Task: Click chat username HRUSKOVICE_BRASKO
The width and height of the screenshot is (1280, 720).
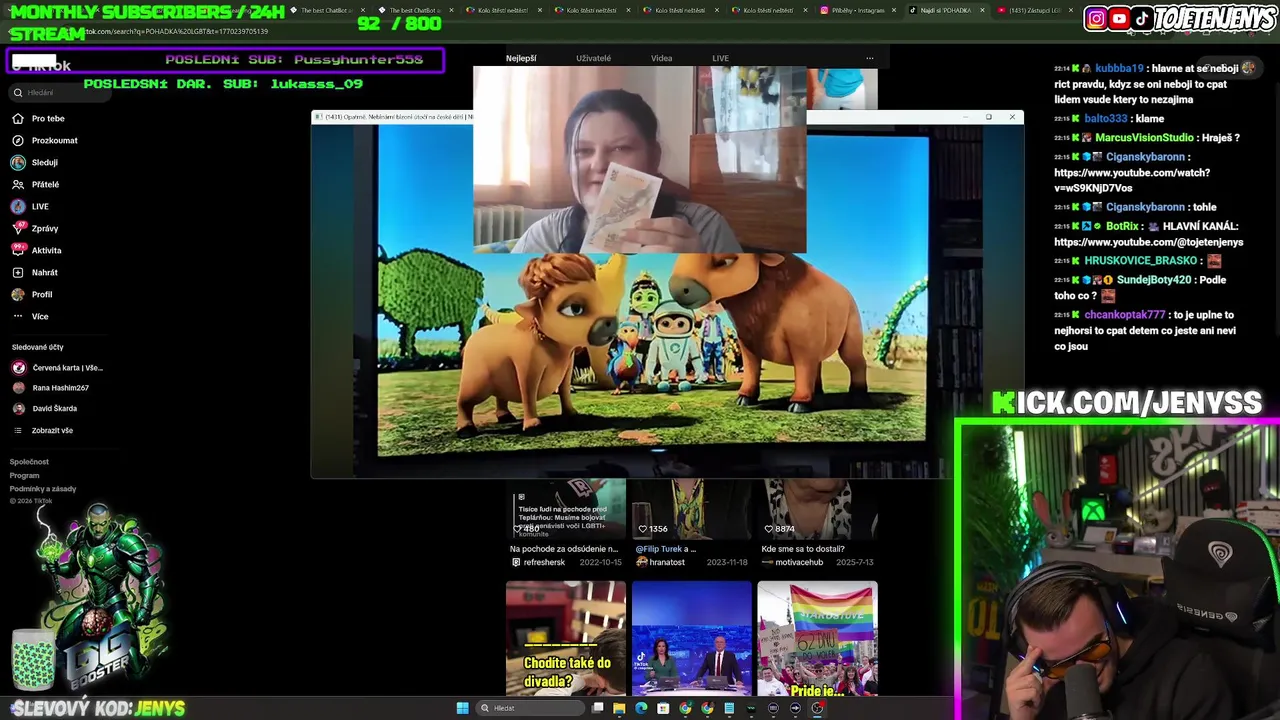Action: pos(1140,260)
